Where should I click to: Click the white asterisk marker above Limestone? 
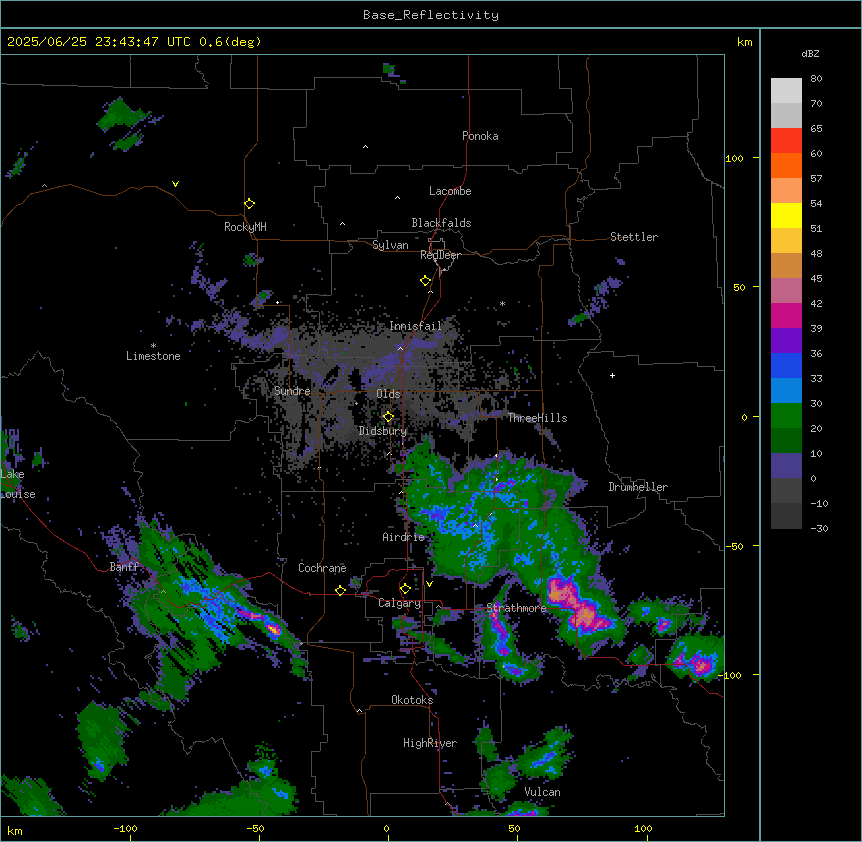[153, 346]
